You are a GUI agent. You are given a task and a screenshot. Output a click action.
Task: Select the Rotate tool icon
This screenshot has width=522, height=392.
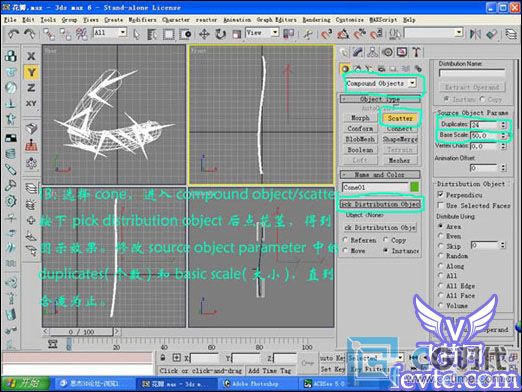tap(220, 34)
